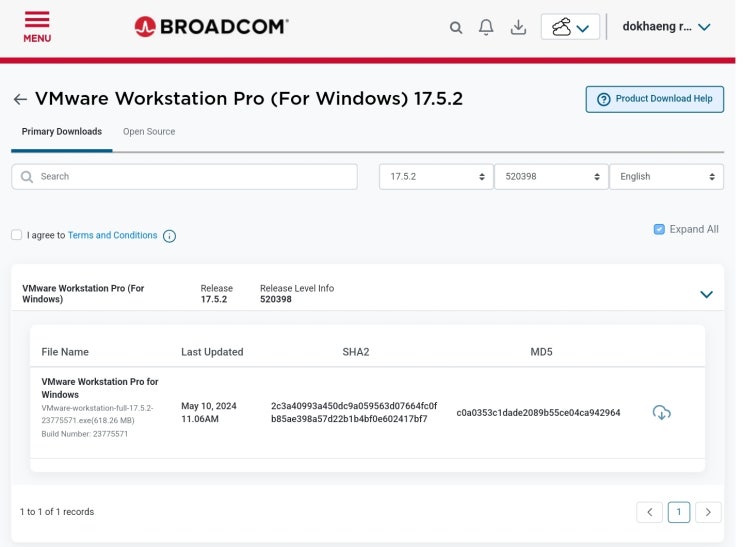Go to the next page arrow
The image size is (743, 547).
click(x=708, y=512)
